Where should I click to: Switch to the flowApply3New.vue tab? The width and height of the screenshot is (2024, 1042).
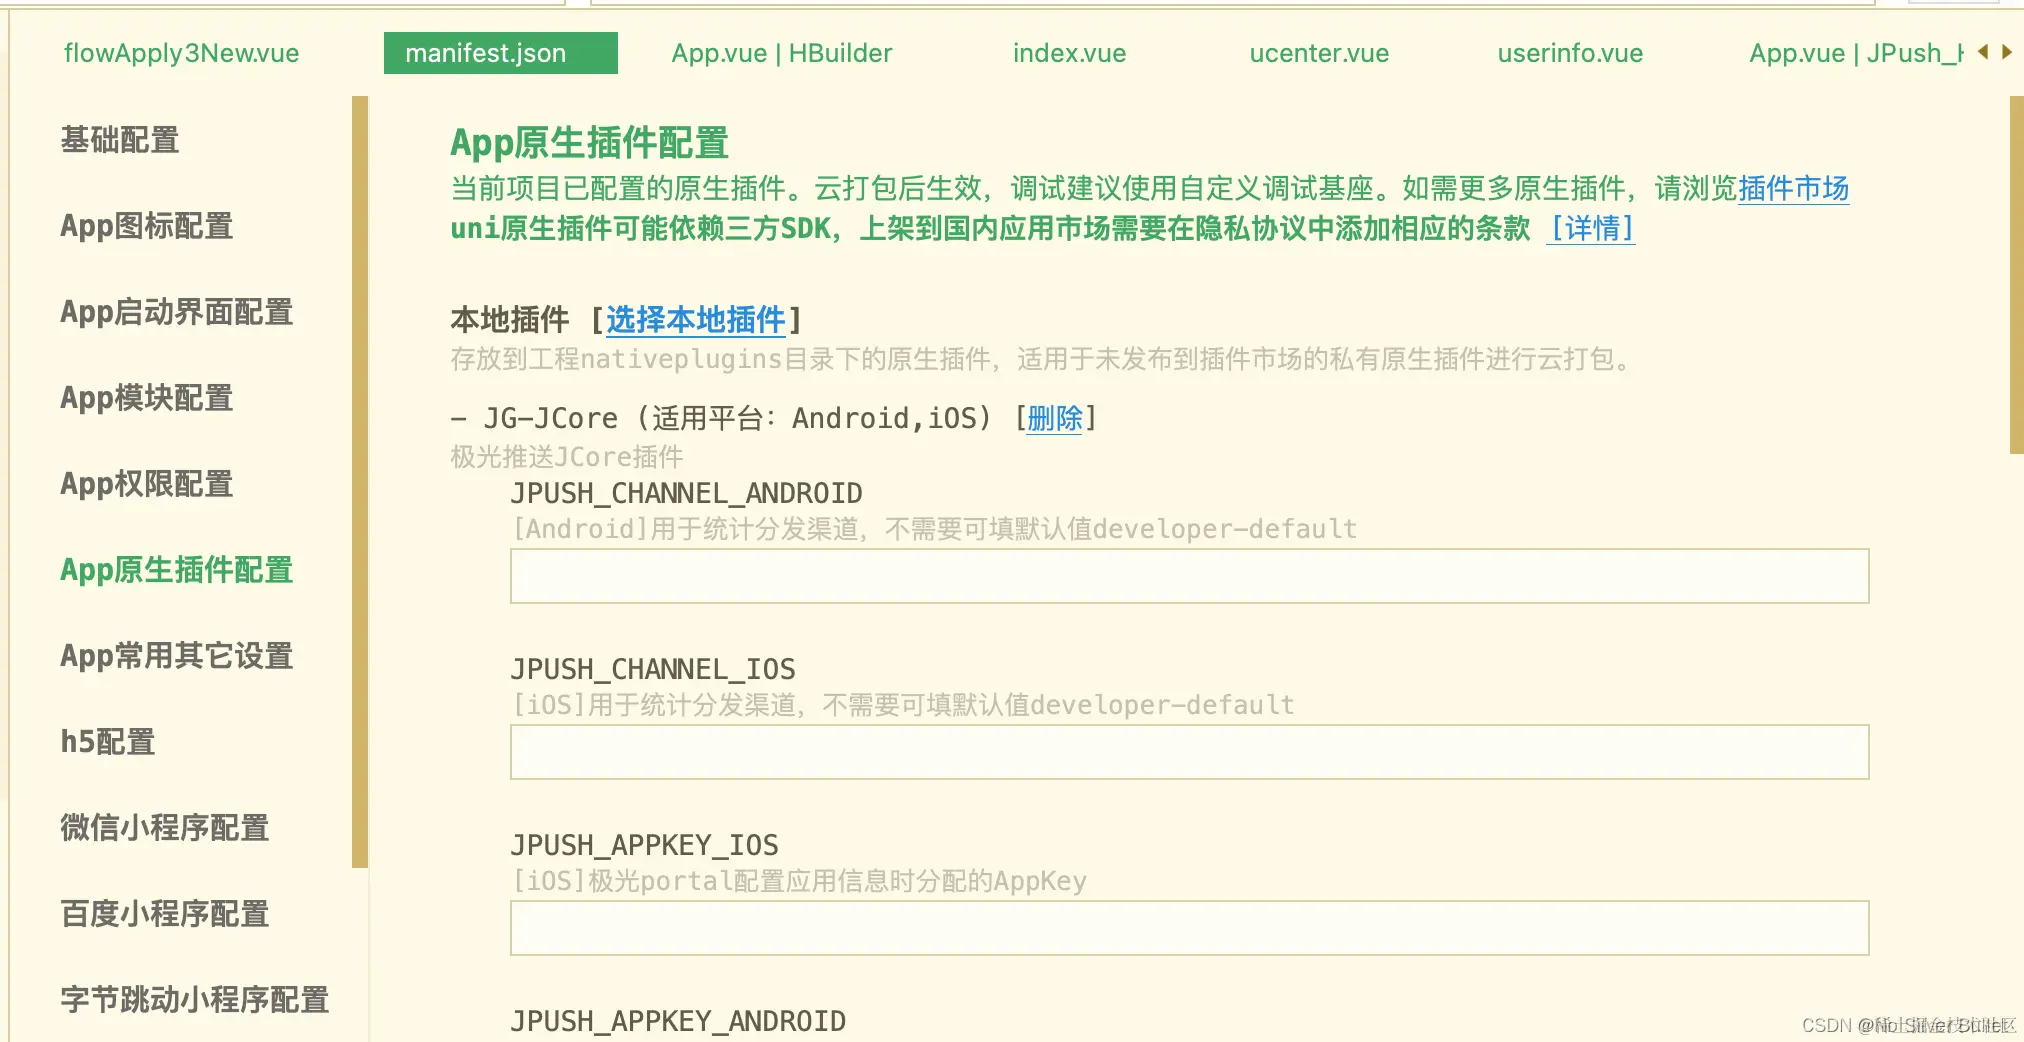click(181, 53)
